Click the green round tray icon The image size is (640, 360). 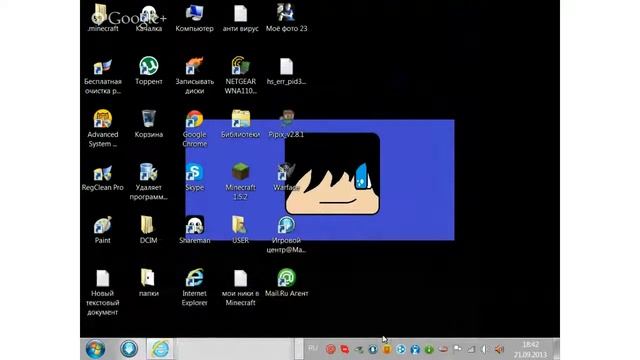click(x=429, y=349)
